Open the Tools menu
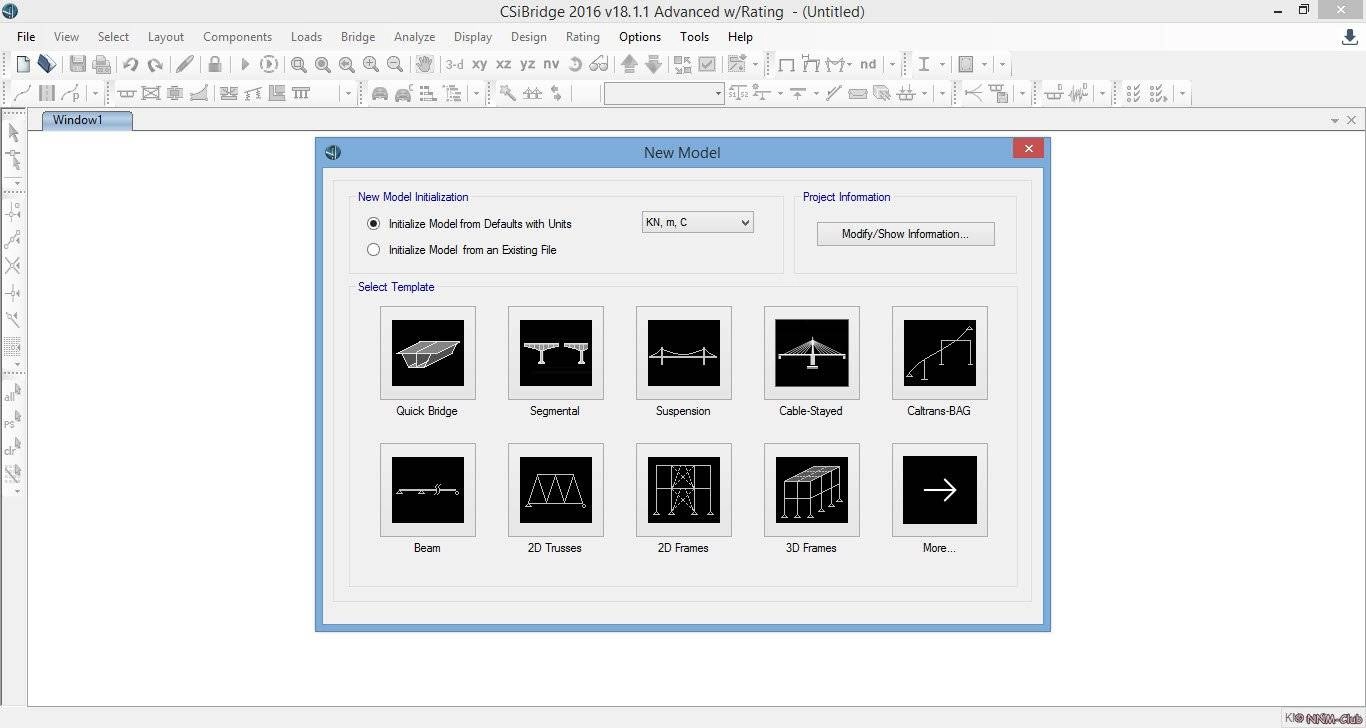Image resolution: width=1366 pixels, height=728 pixels. tap(695, 37)
